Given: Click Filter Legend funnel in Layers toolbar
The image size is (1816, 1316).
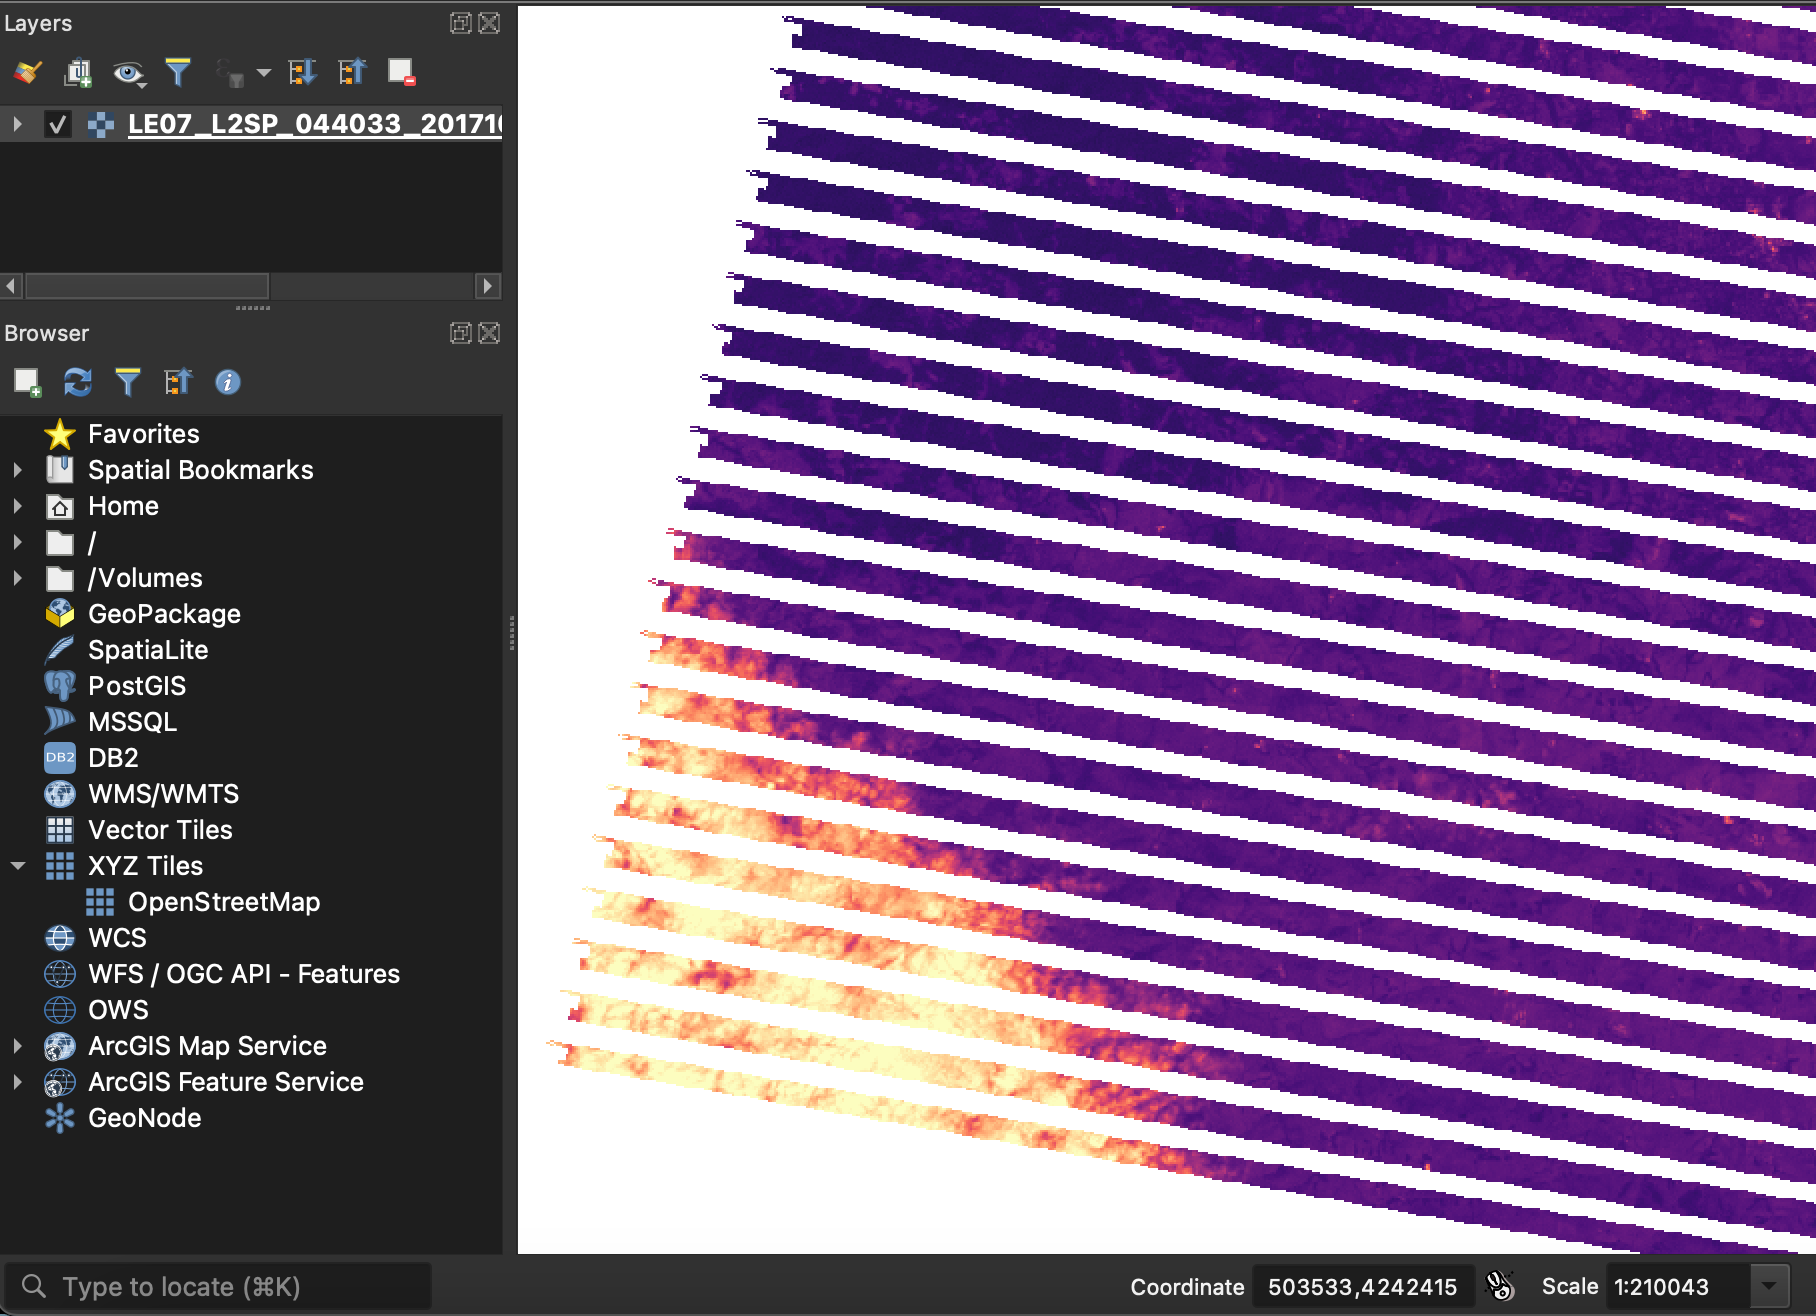Looking at the screenshot, I should pos(178,72).
